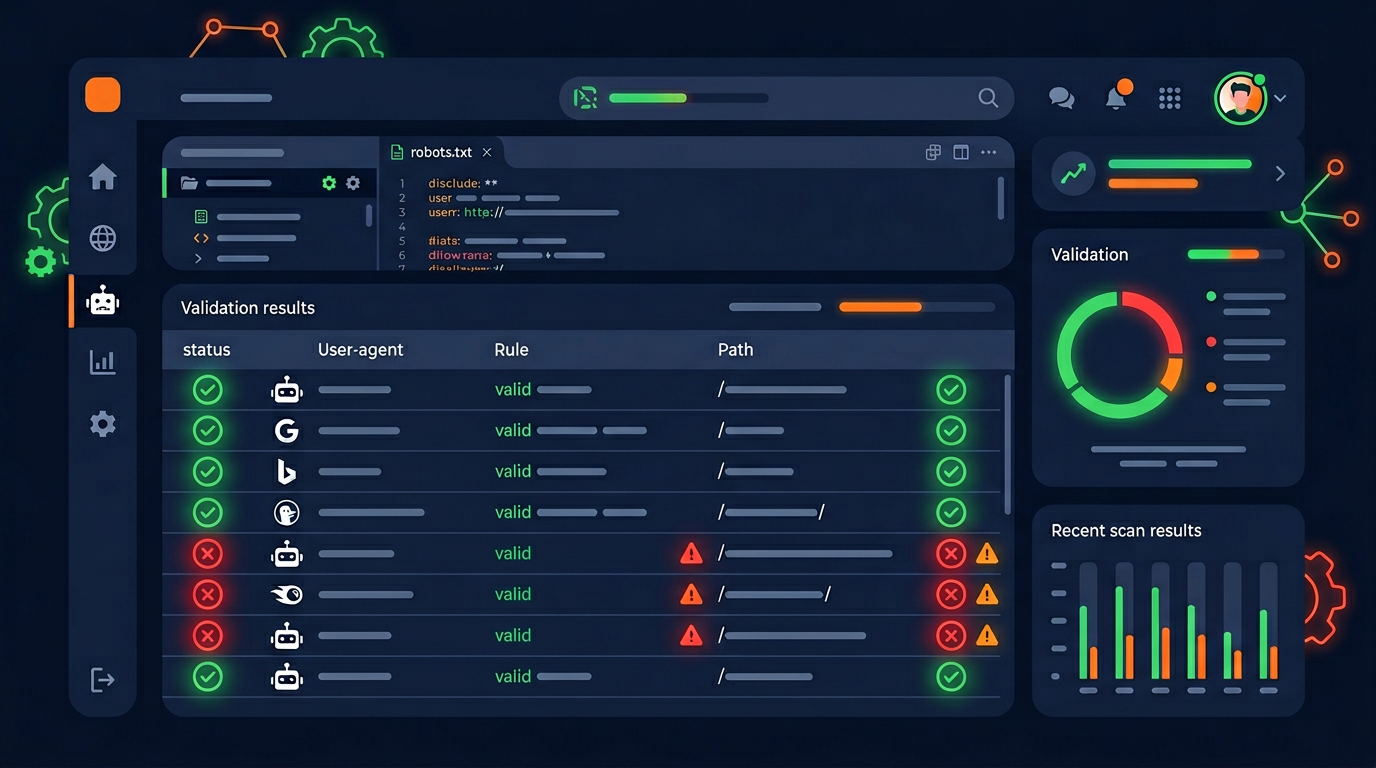This screenshot has height=768, width=1376.
Task: Open the settings gear in the sidebar
Action: pyautogui.click(x=103, y=423)
